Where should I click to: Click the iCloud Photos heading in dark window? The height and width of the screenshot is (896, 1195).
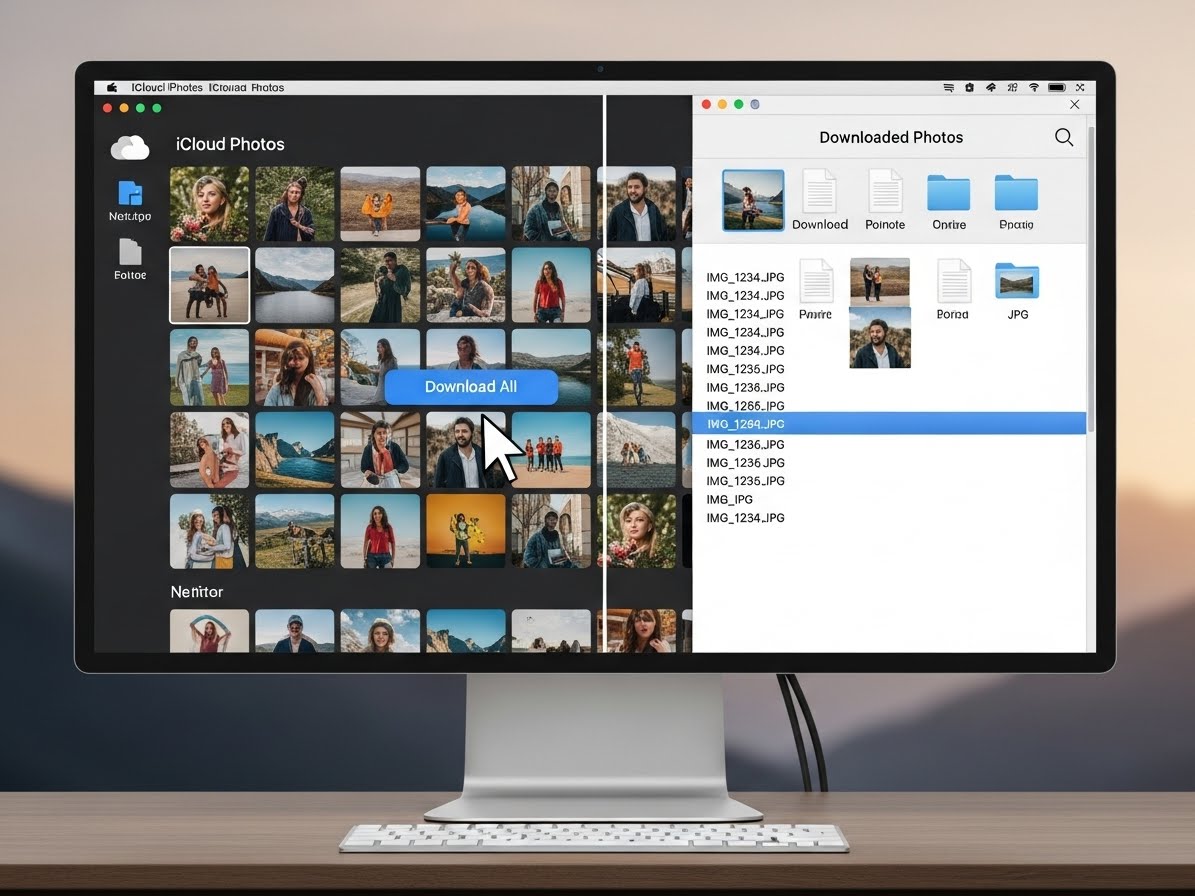click(x=230, y=144)
